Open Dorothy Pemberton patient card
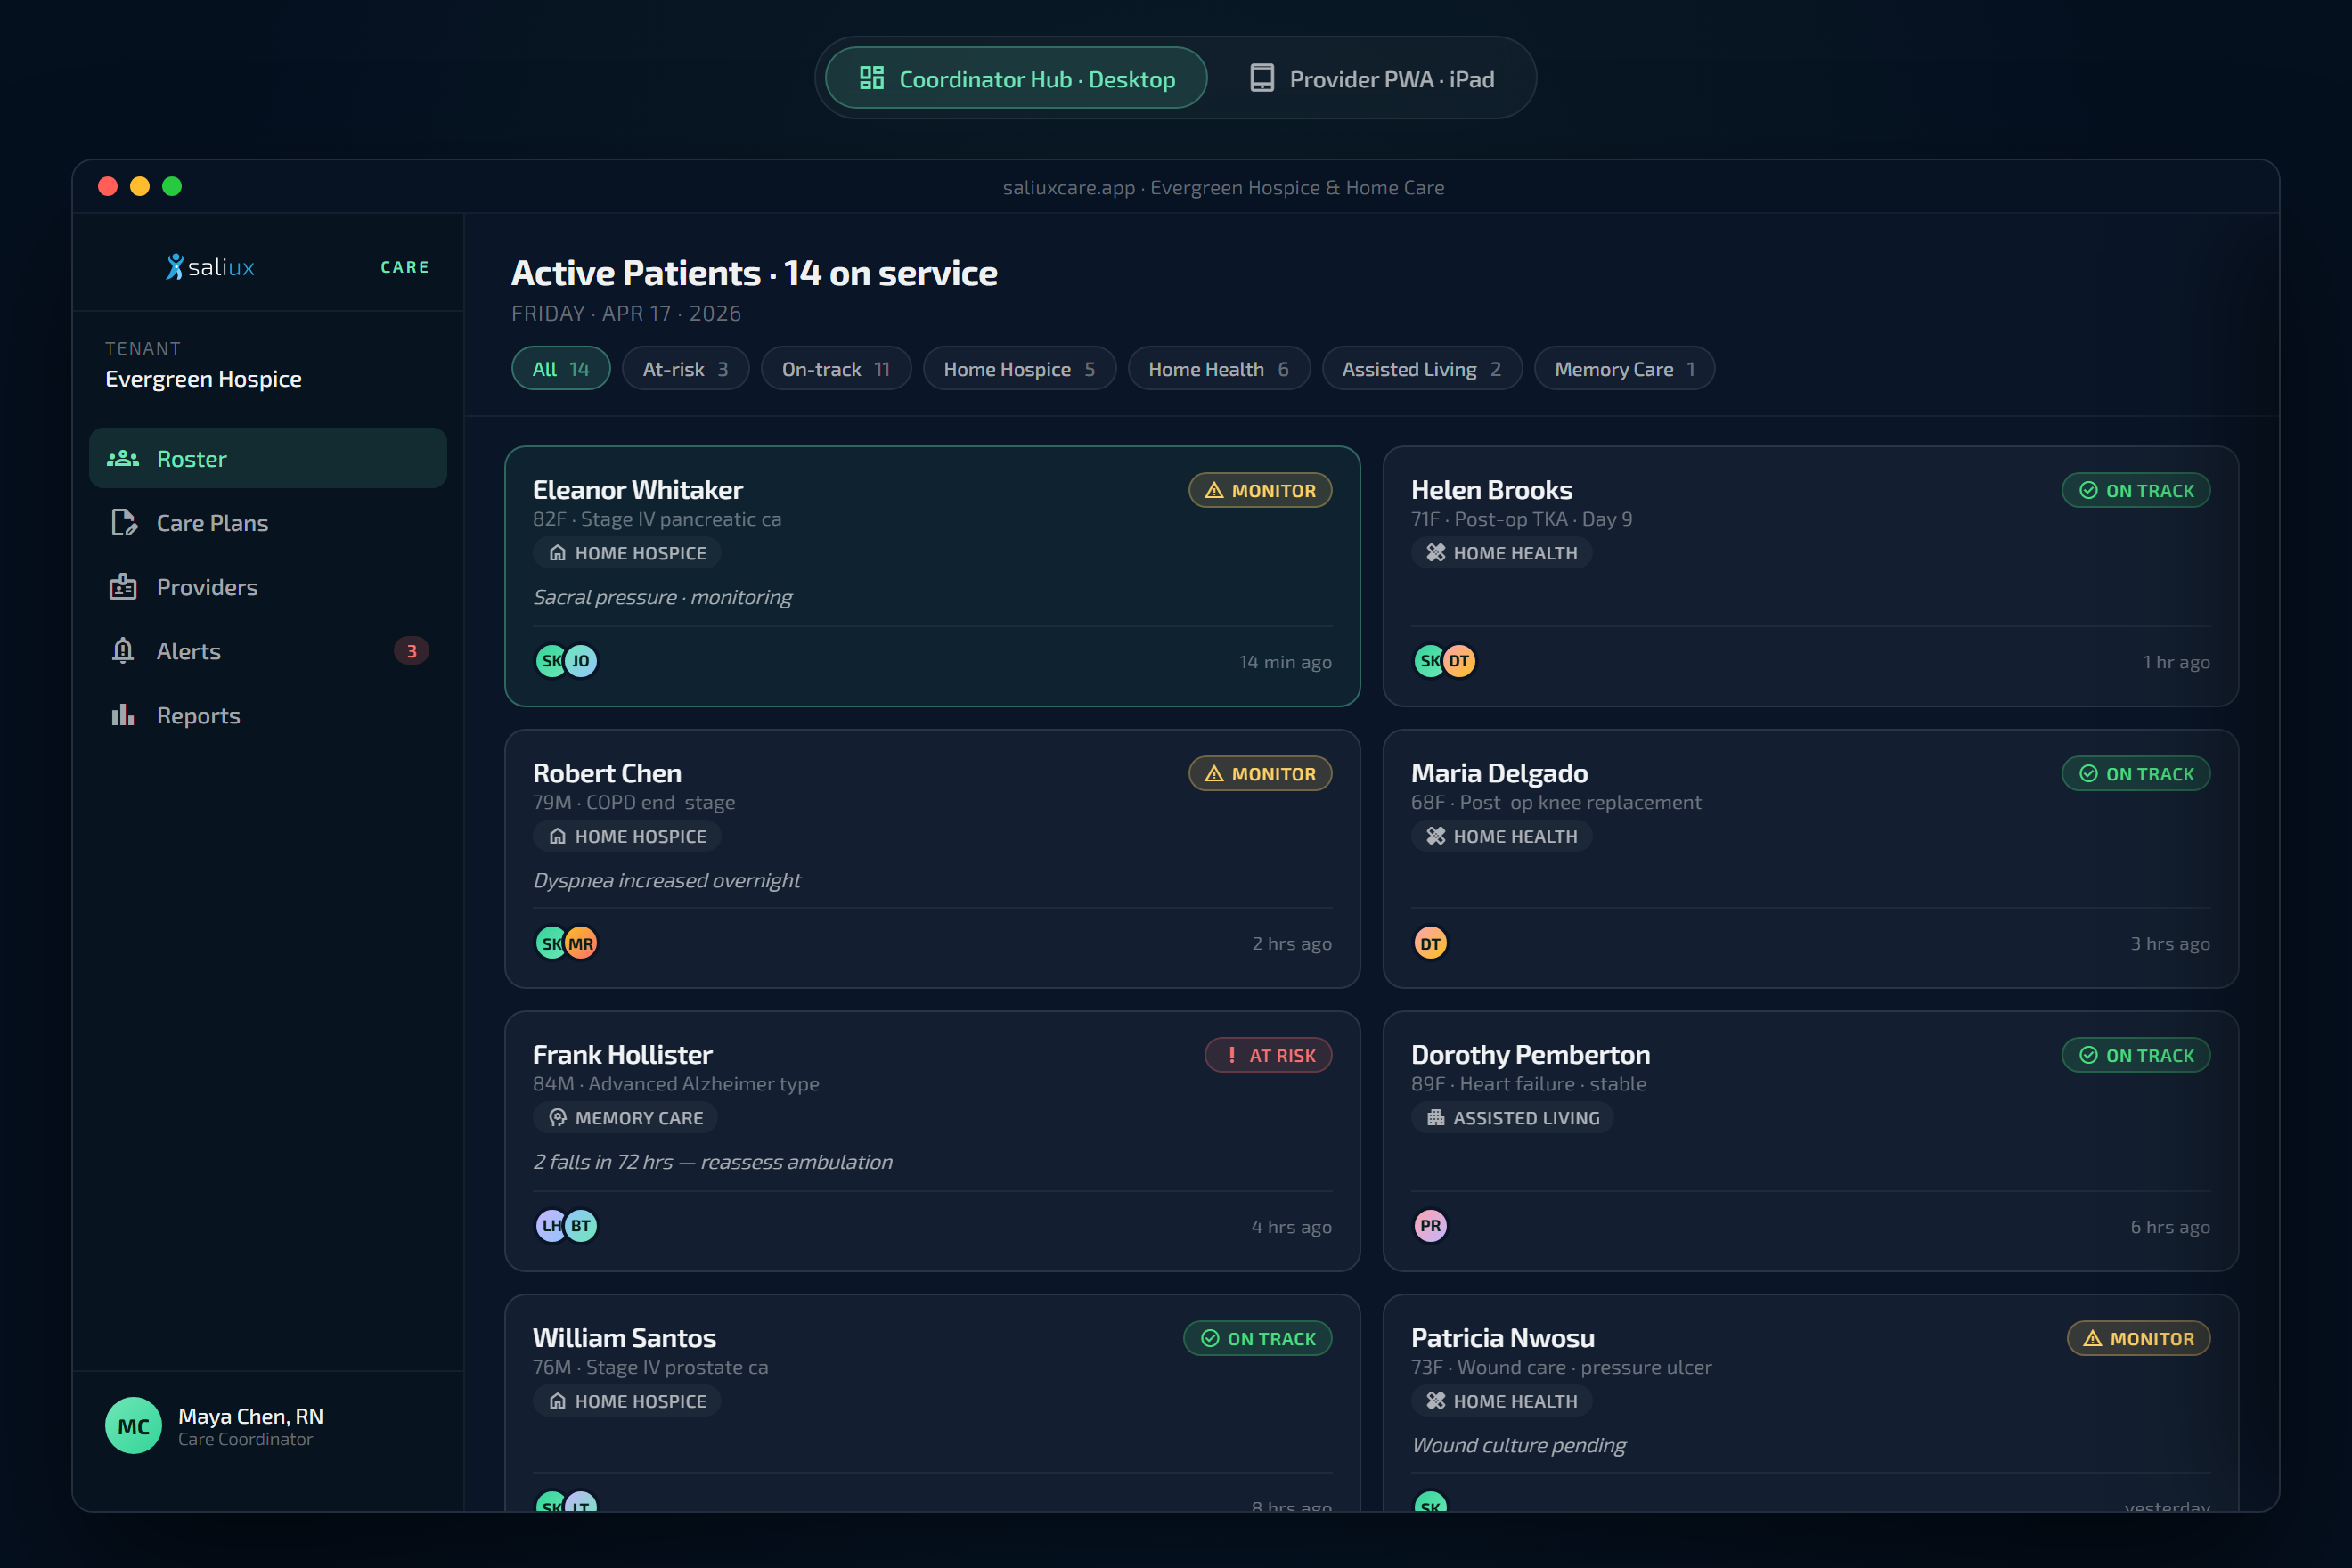 pos(1810,1141)
